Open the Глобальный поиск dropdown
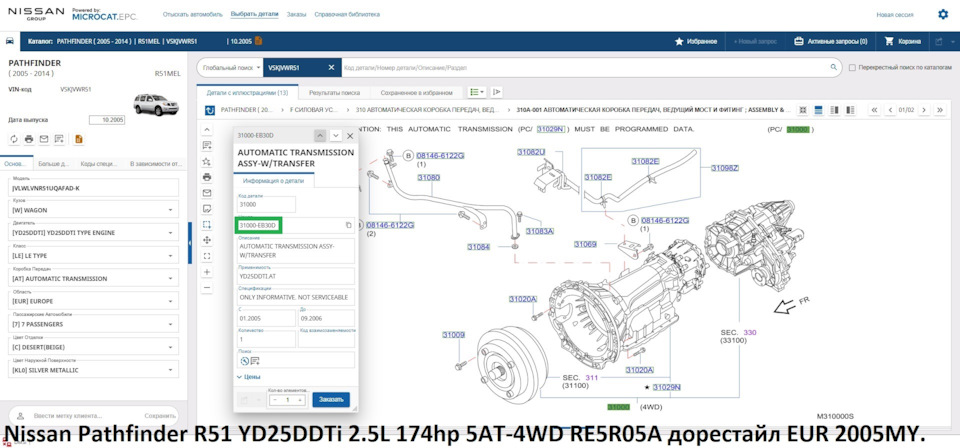 (231, 67)
